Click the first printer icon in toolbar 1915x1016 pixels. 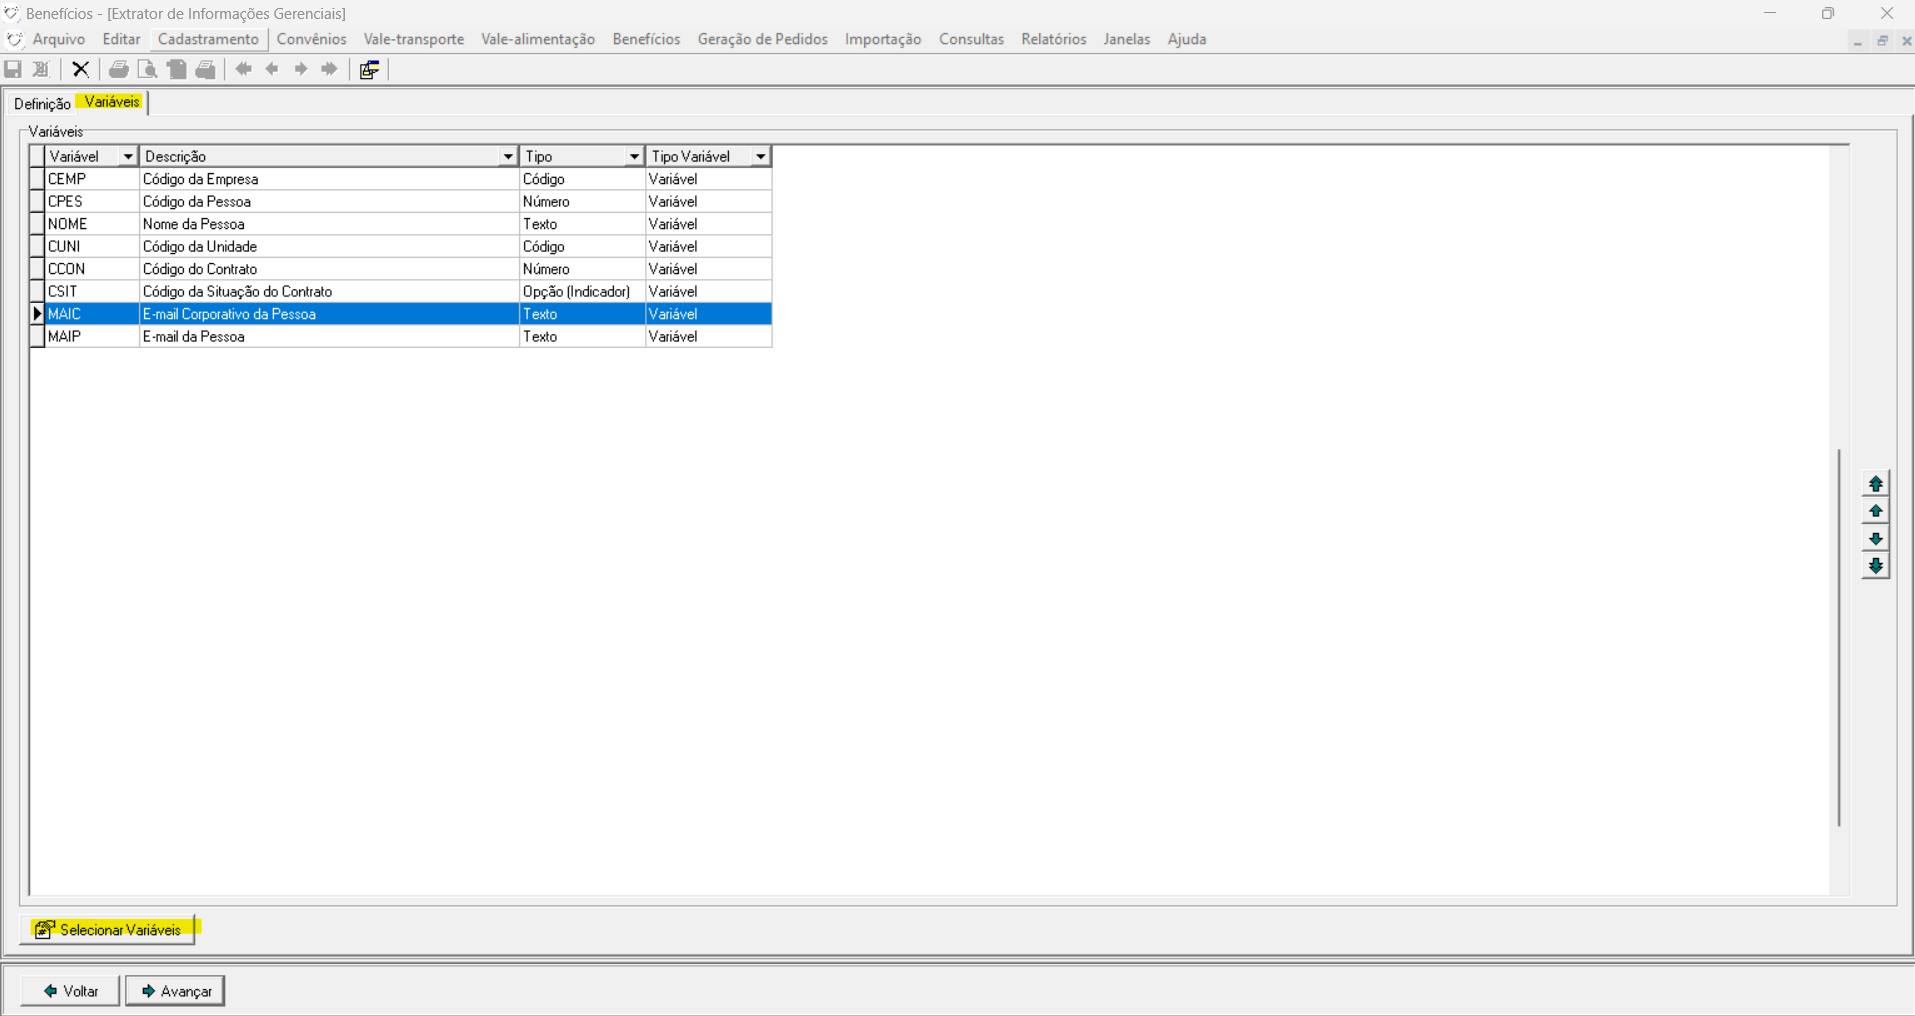119,69
